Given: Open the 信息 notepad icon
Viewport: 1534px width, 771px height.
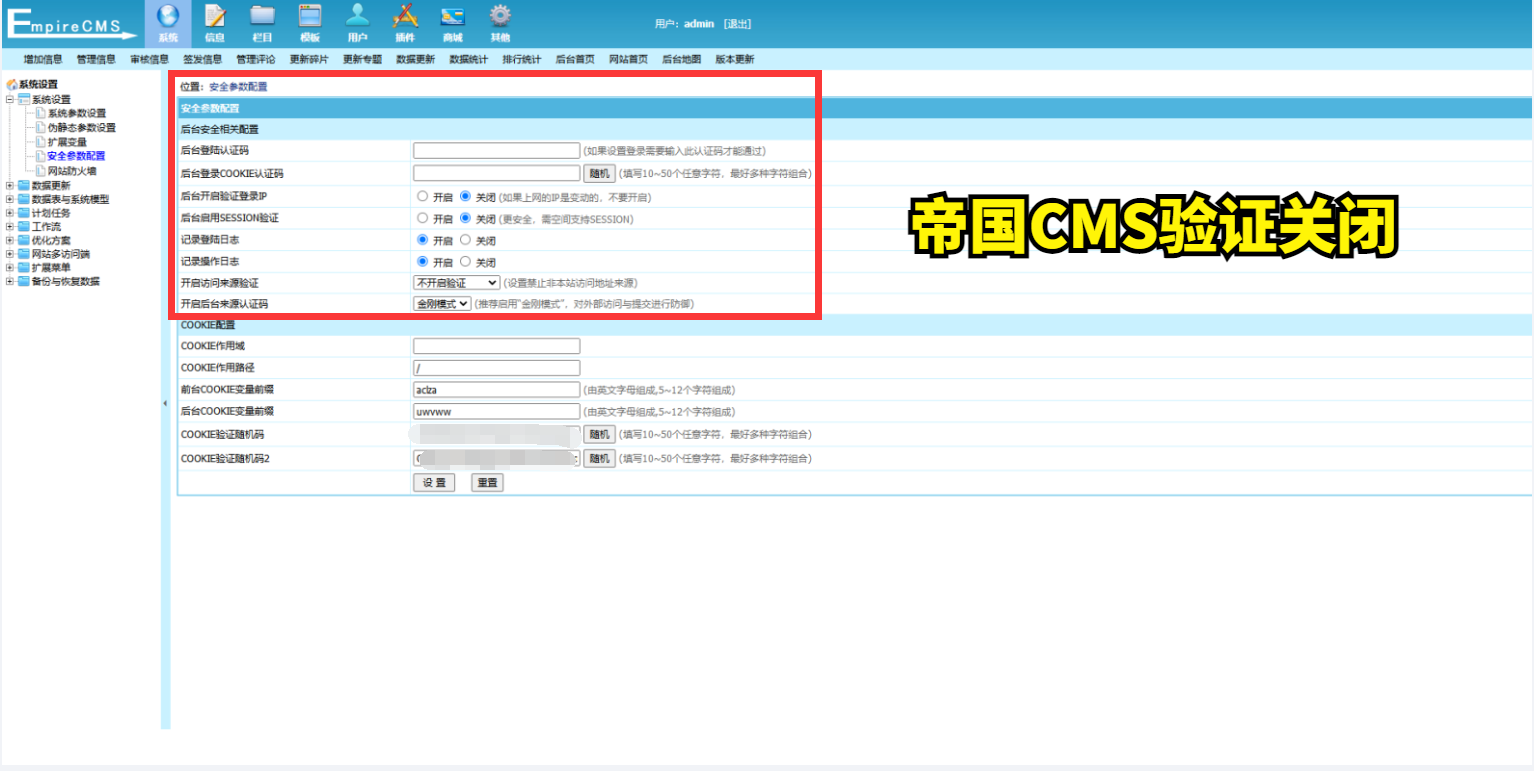Looking at the screenshot, I should (214, 16).
